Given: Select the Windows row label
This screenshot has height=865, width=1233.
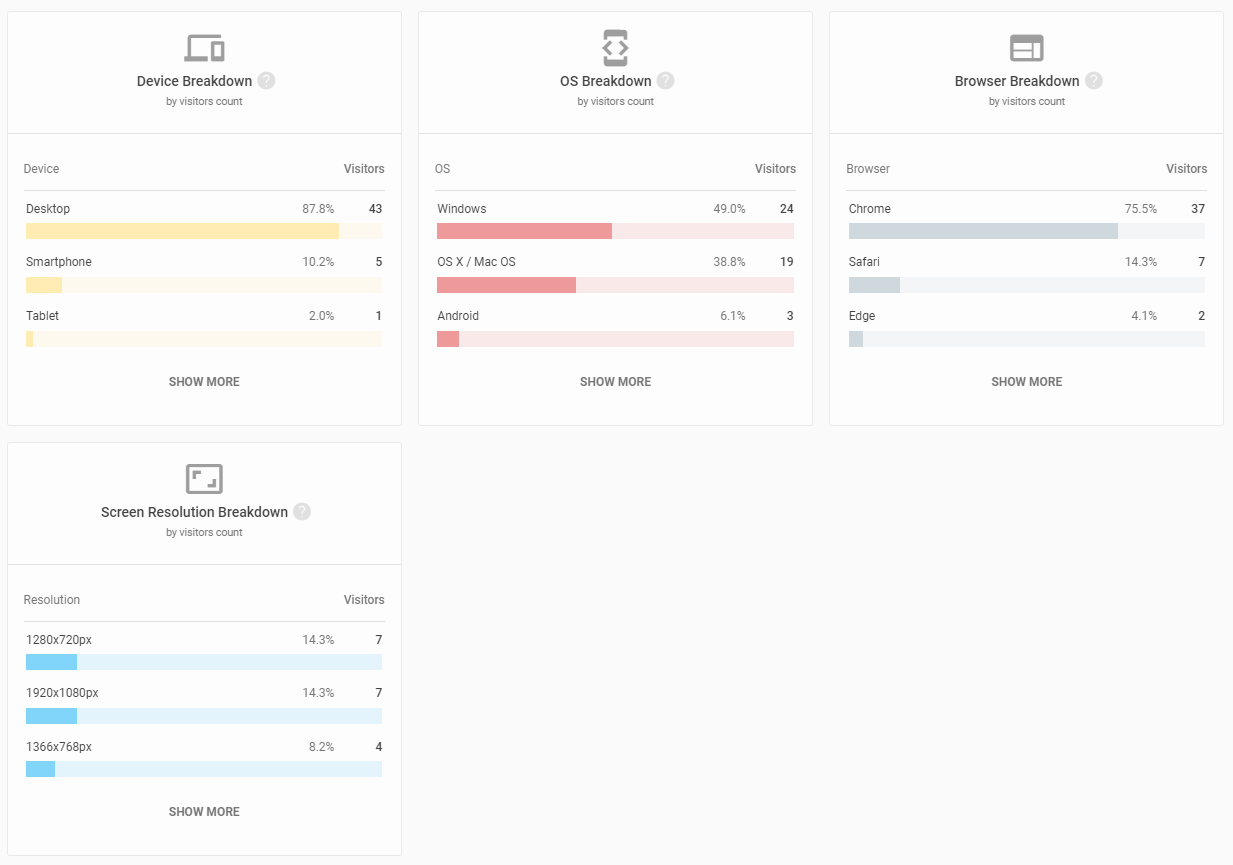Looking at the screenshot, I should (462, 209).
